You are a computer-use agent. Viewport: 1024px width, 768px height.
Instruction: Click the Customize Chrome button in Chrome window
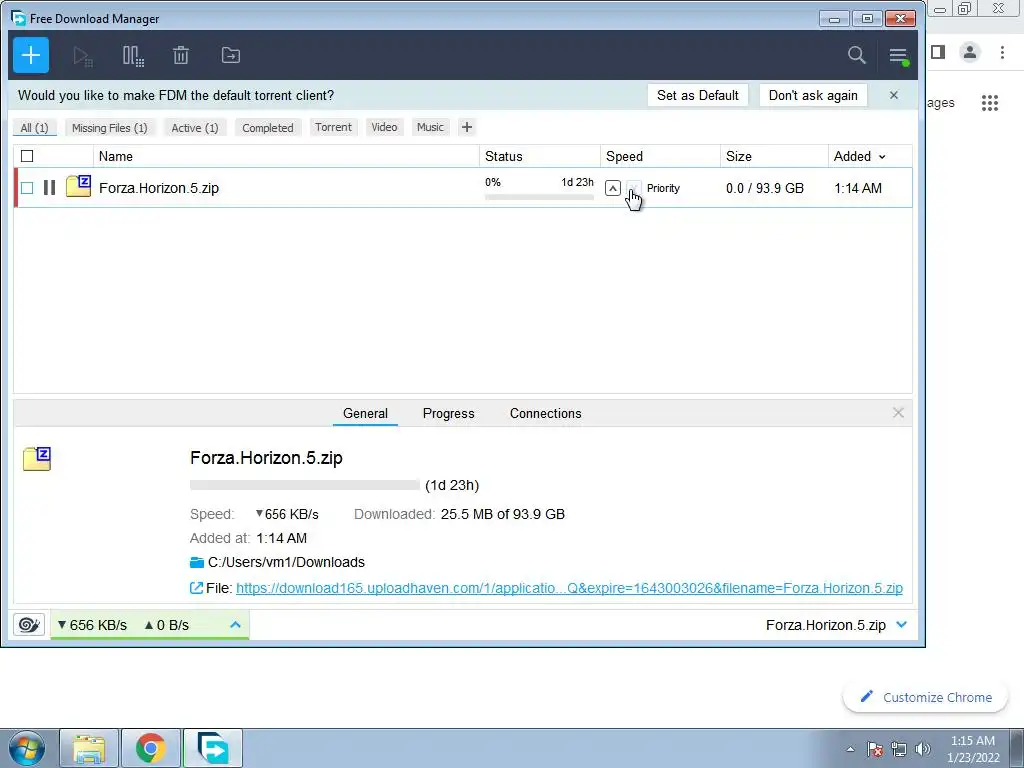[x=926, y=697]
